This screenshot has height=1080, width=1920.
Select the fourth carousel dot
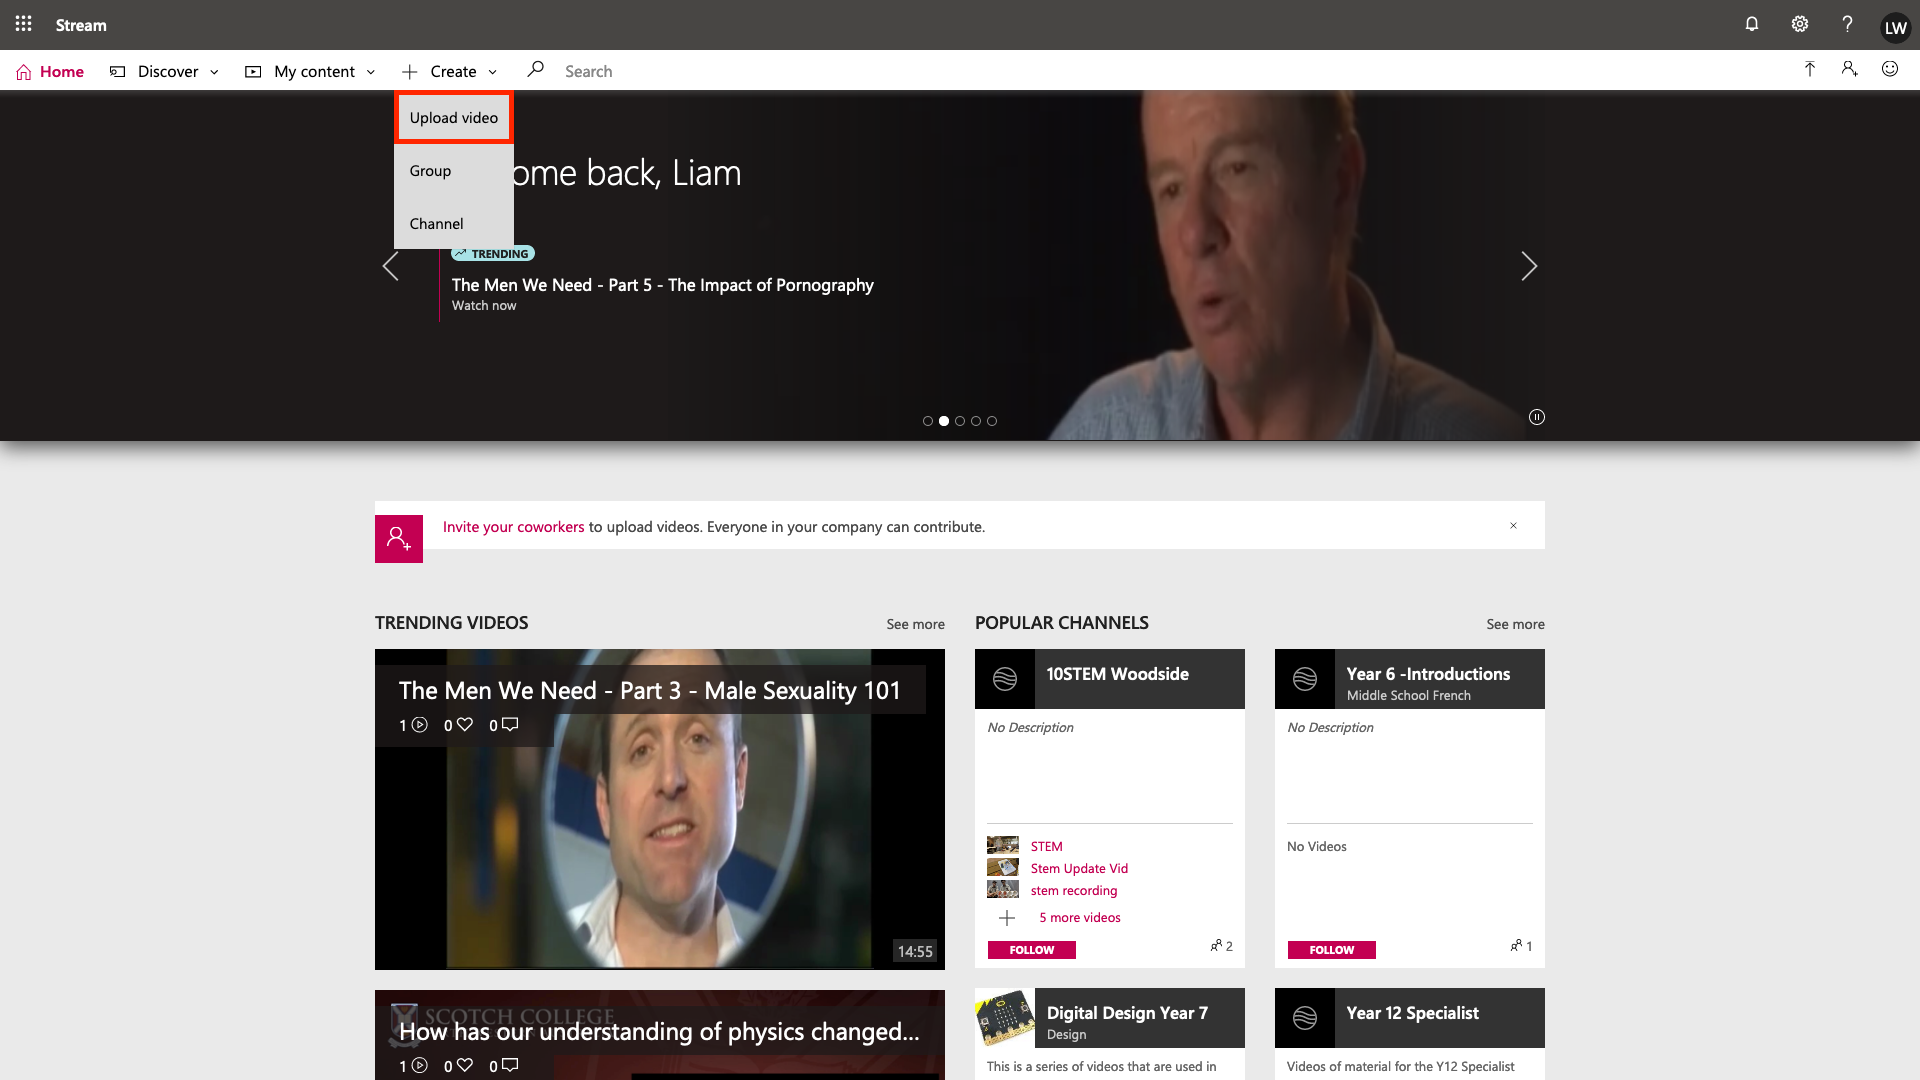pyautogui.click(x=976, y=421)
